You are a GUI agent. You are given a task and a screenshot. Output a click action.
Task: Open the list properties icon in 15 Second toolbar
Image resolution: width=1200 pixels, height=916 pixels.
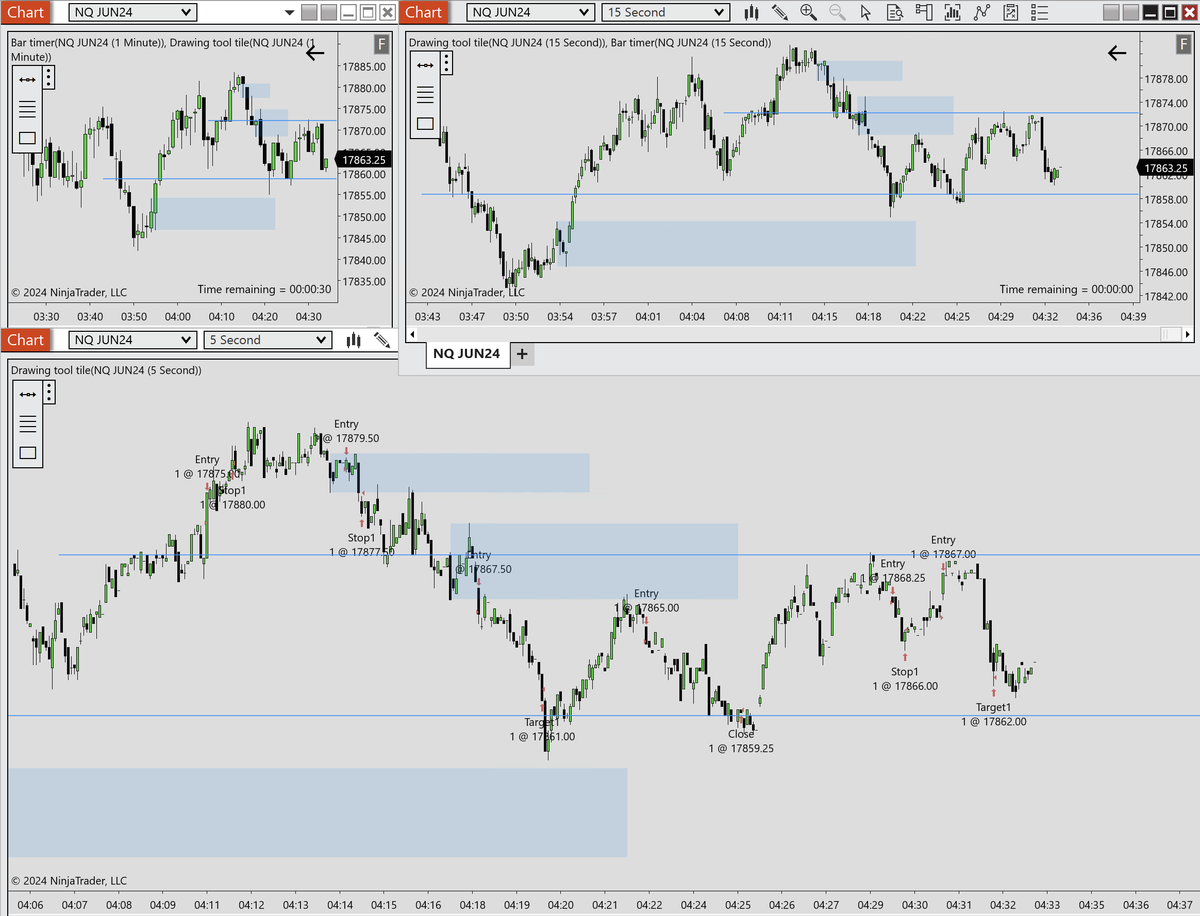pos(1040,12)
